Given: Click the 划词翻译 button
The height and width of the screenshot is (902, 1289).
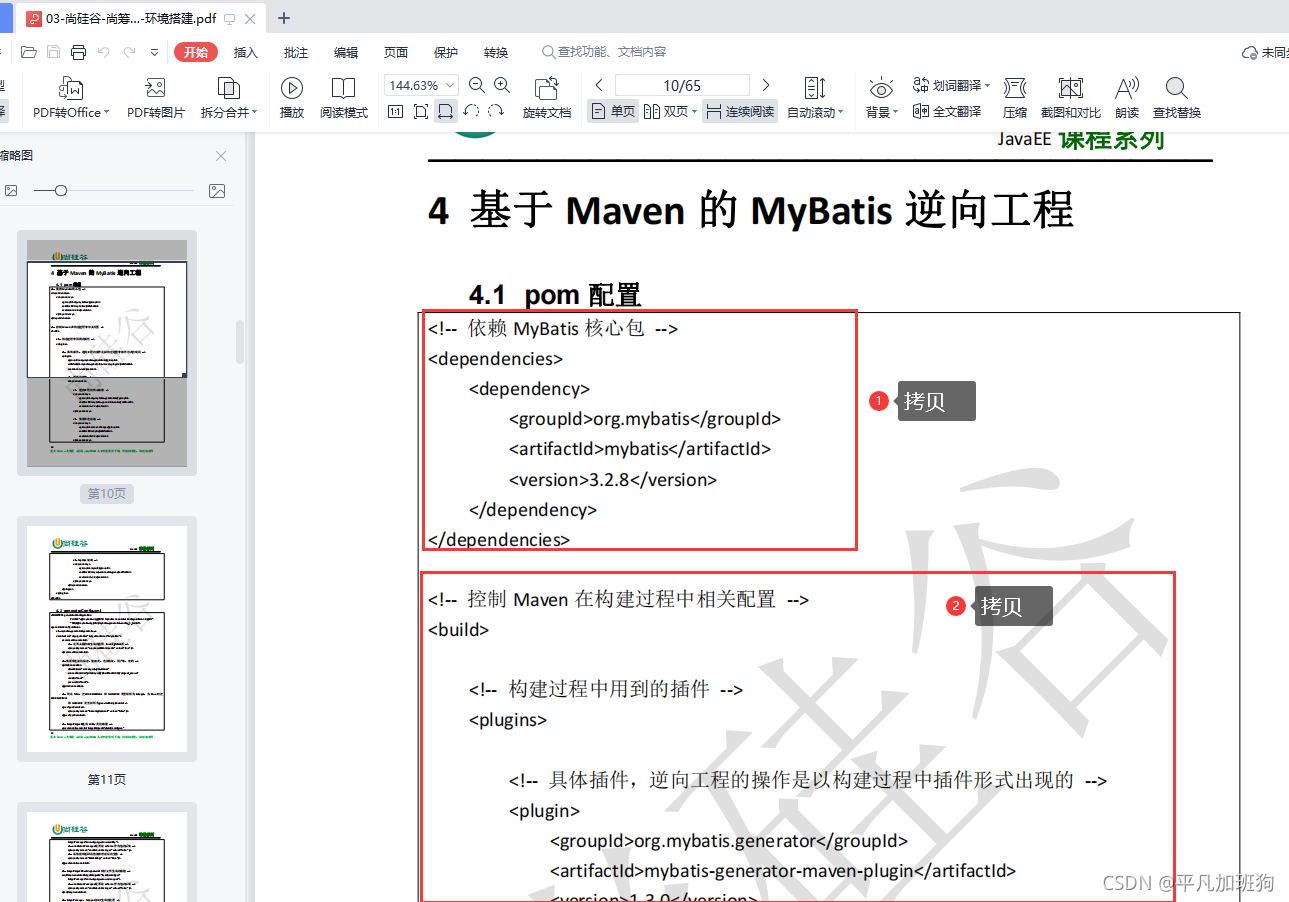Looking at the screenshot, I should point(946,86).
